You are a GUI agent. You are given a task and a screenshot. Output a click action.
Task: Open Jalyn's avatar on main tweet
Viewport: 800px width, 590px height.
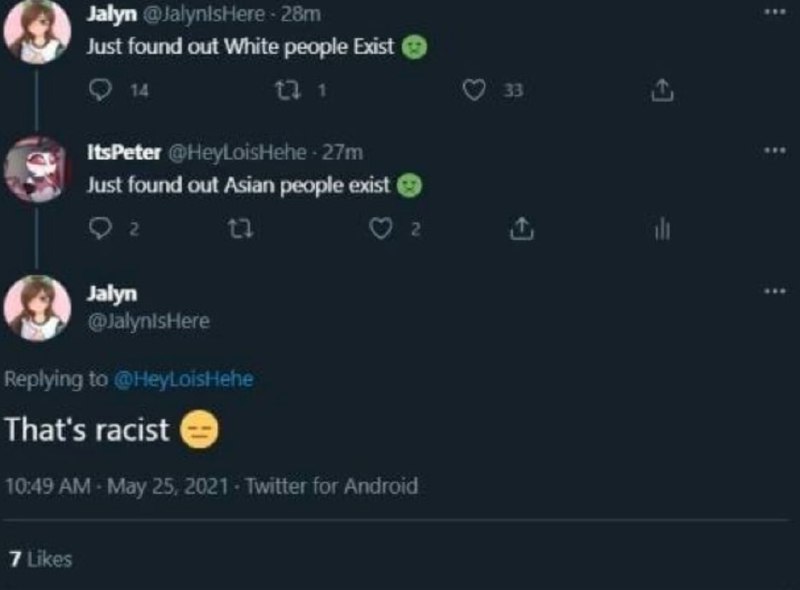[x=37, y=308]
